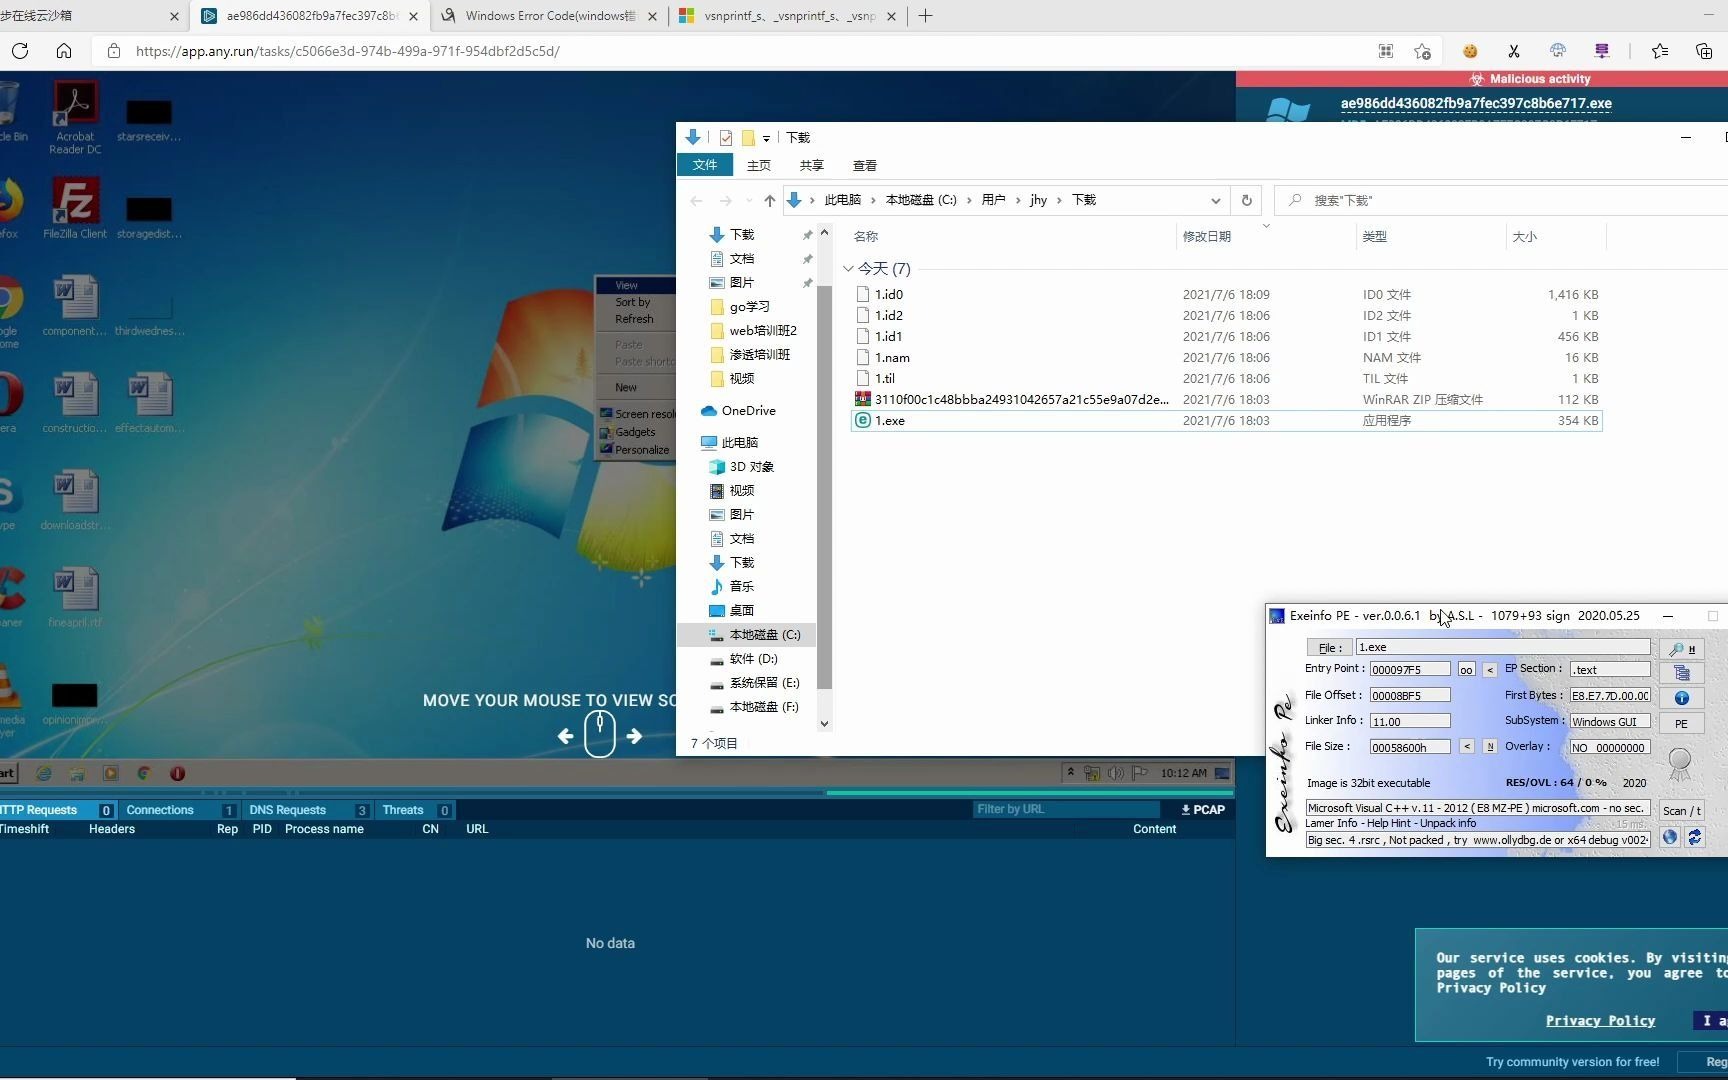Screen dimensions: 1728x1080
Task: Open the quick access toolbar dropdown arrow
Action: click(766, 138)
